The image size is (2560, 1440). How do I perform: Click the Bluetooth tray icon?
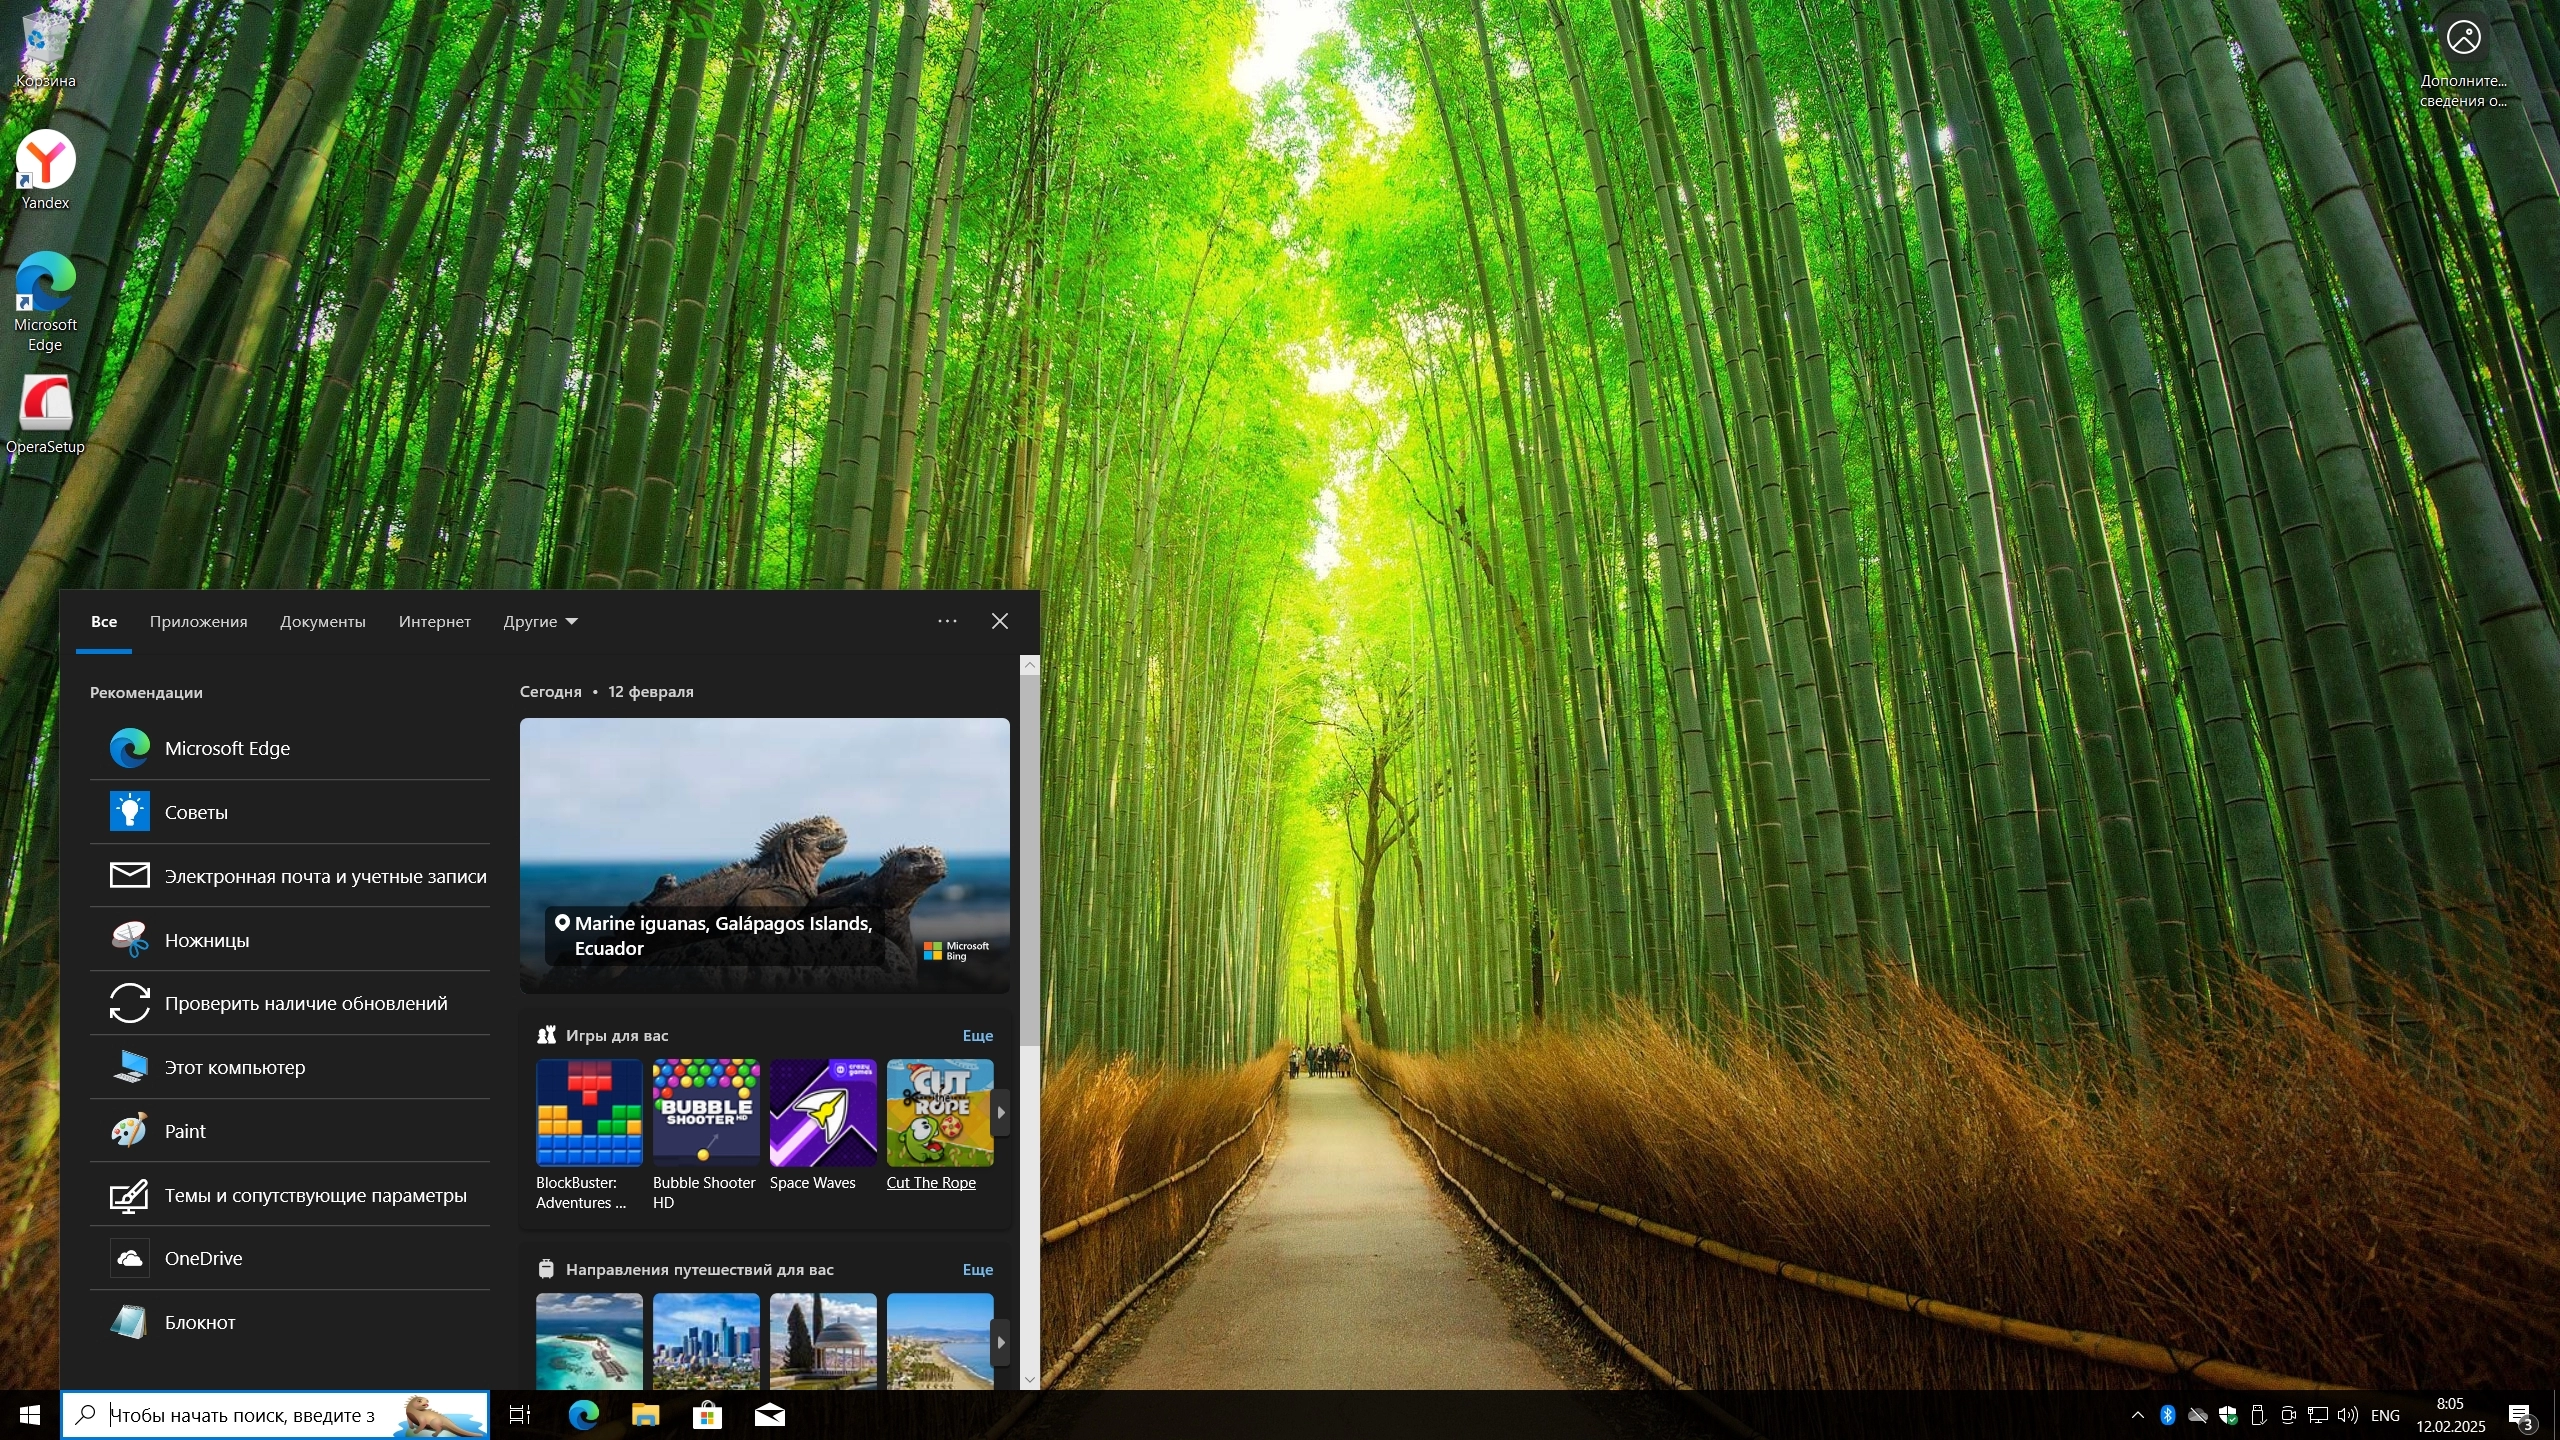pos(2167,1415)
